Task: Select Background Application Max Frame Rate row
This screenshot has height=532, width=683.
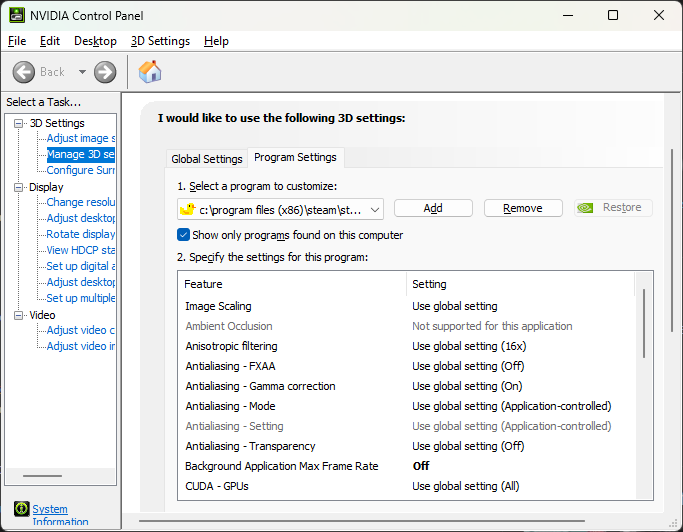Action: tap(282, 466)
